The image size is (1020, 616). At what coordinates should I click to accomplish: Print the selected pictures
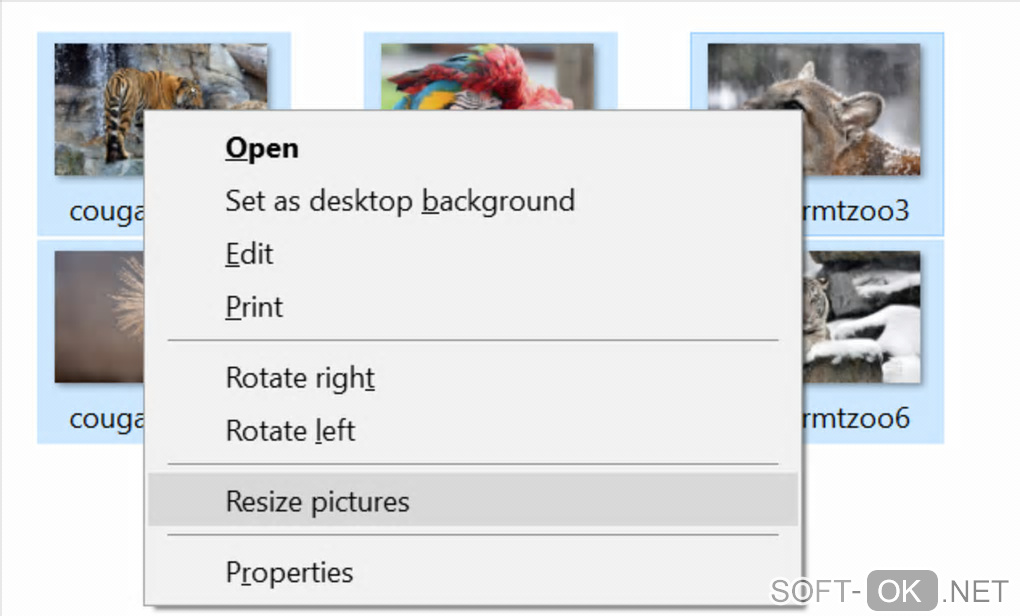pos(254,307)
